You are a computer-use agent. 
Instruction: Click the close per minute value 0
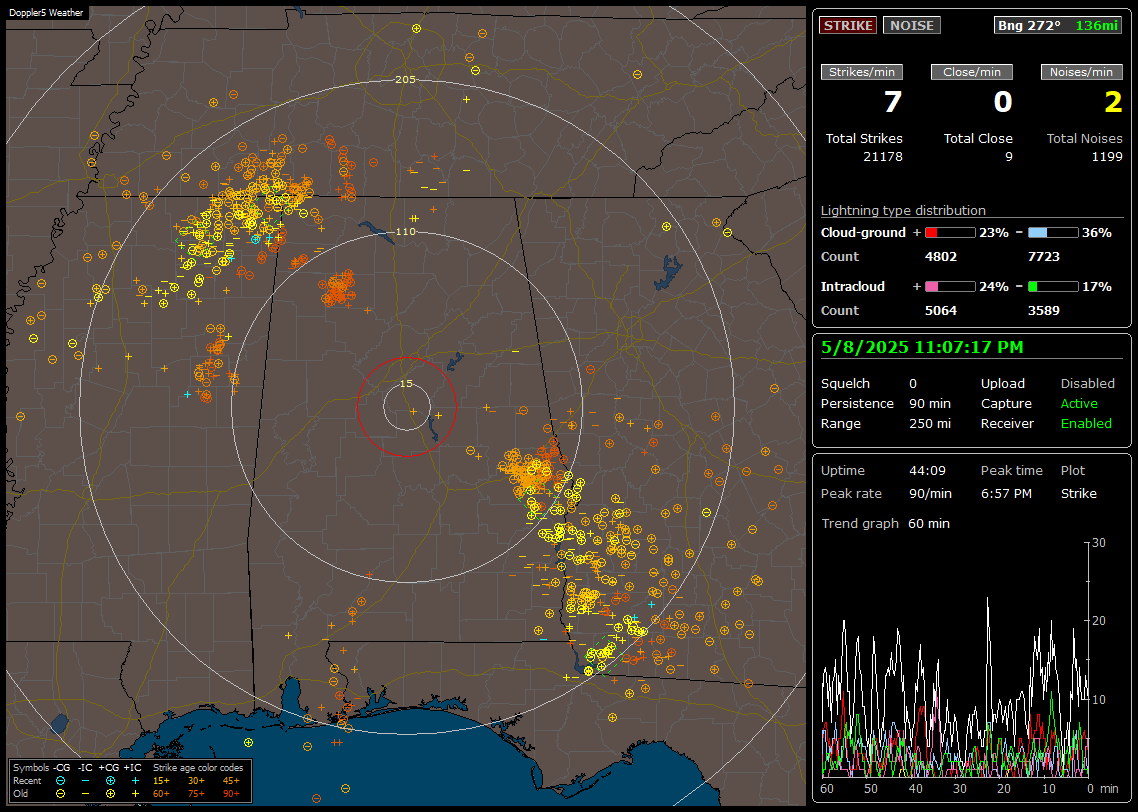pyautogui.click(x=1002, y=102)
